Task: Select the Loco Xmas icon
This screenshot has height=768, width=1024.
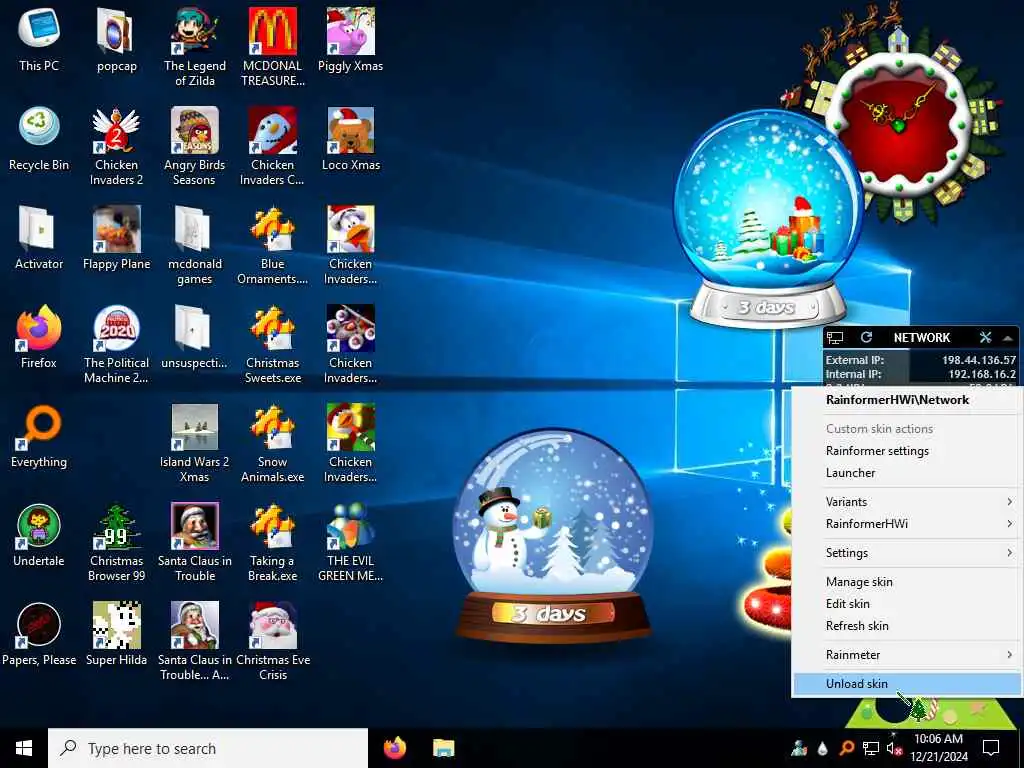Action: coord(351,138)
